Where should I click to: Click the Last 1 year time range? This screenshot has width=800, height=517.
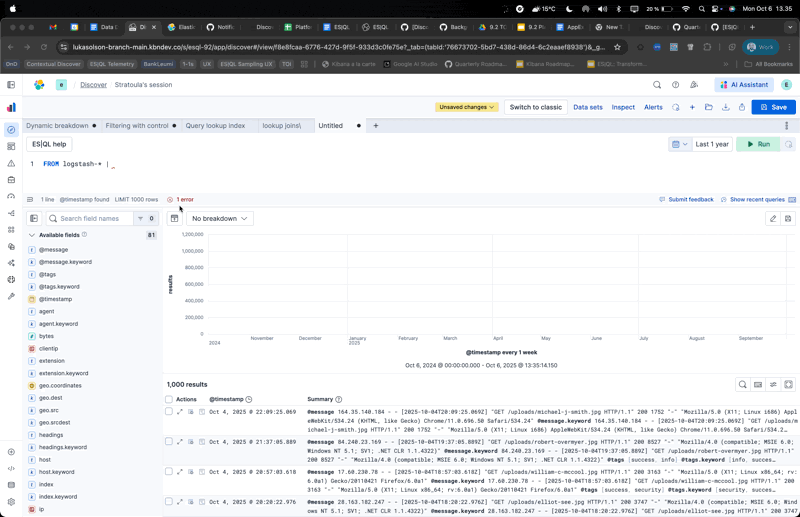[x=712, y=144]
